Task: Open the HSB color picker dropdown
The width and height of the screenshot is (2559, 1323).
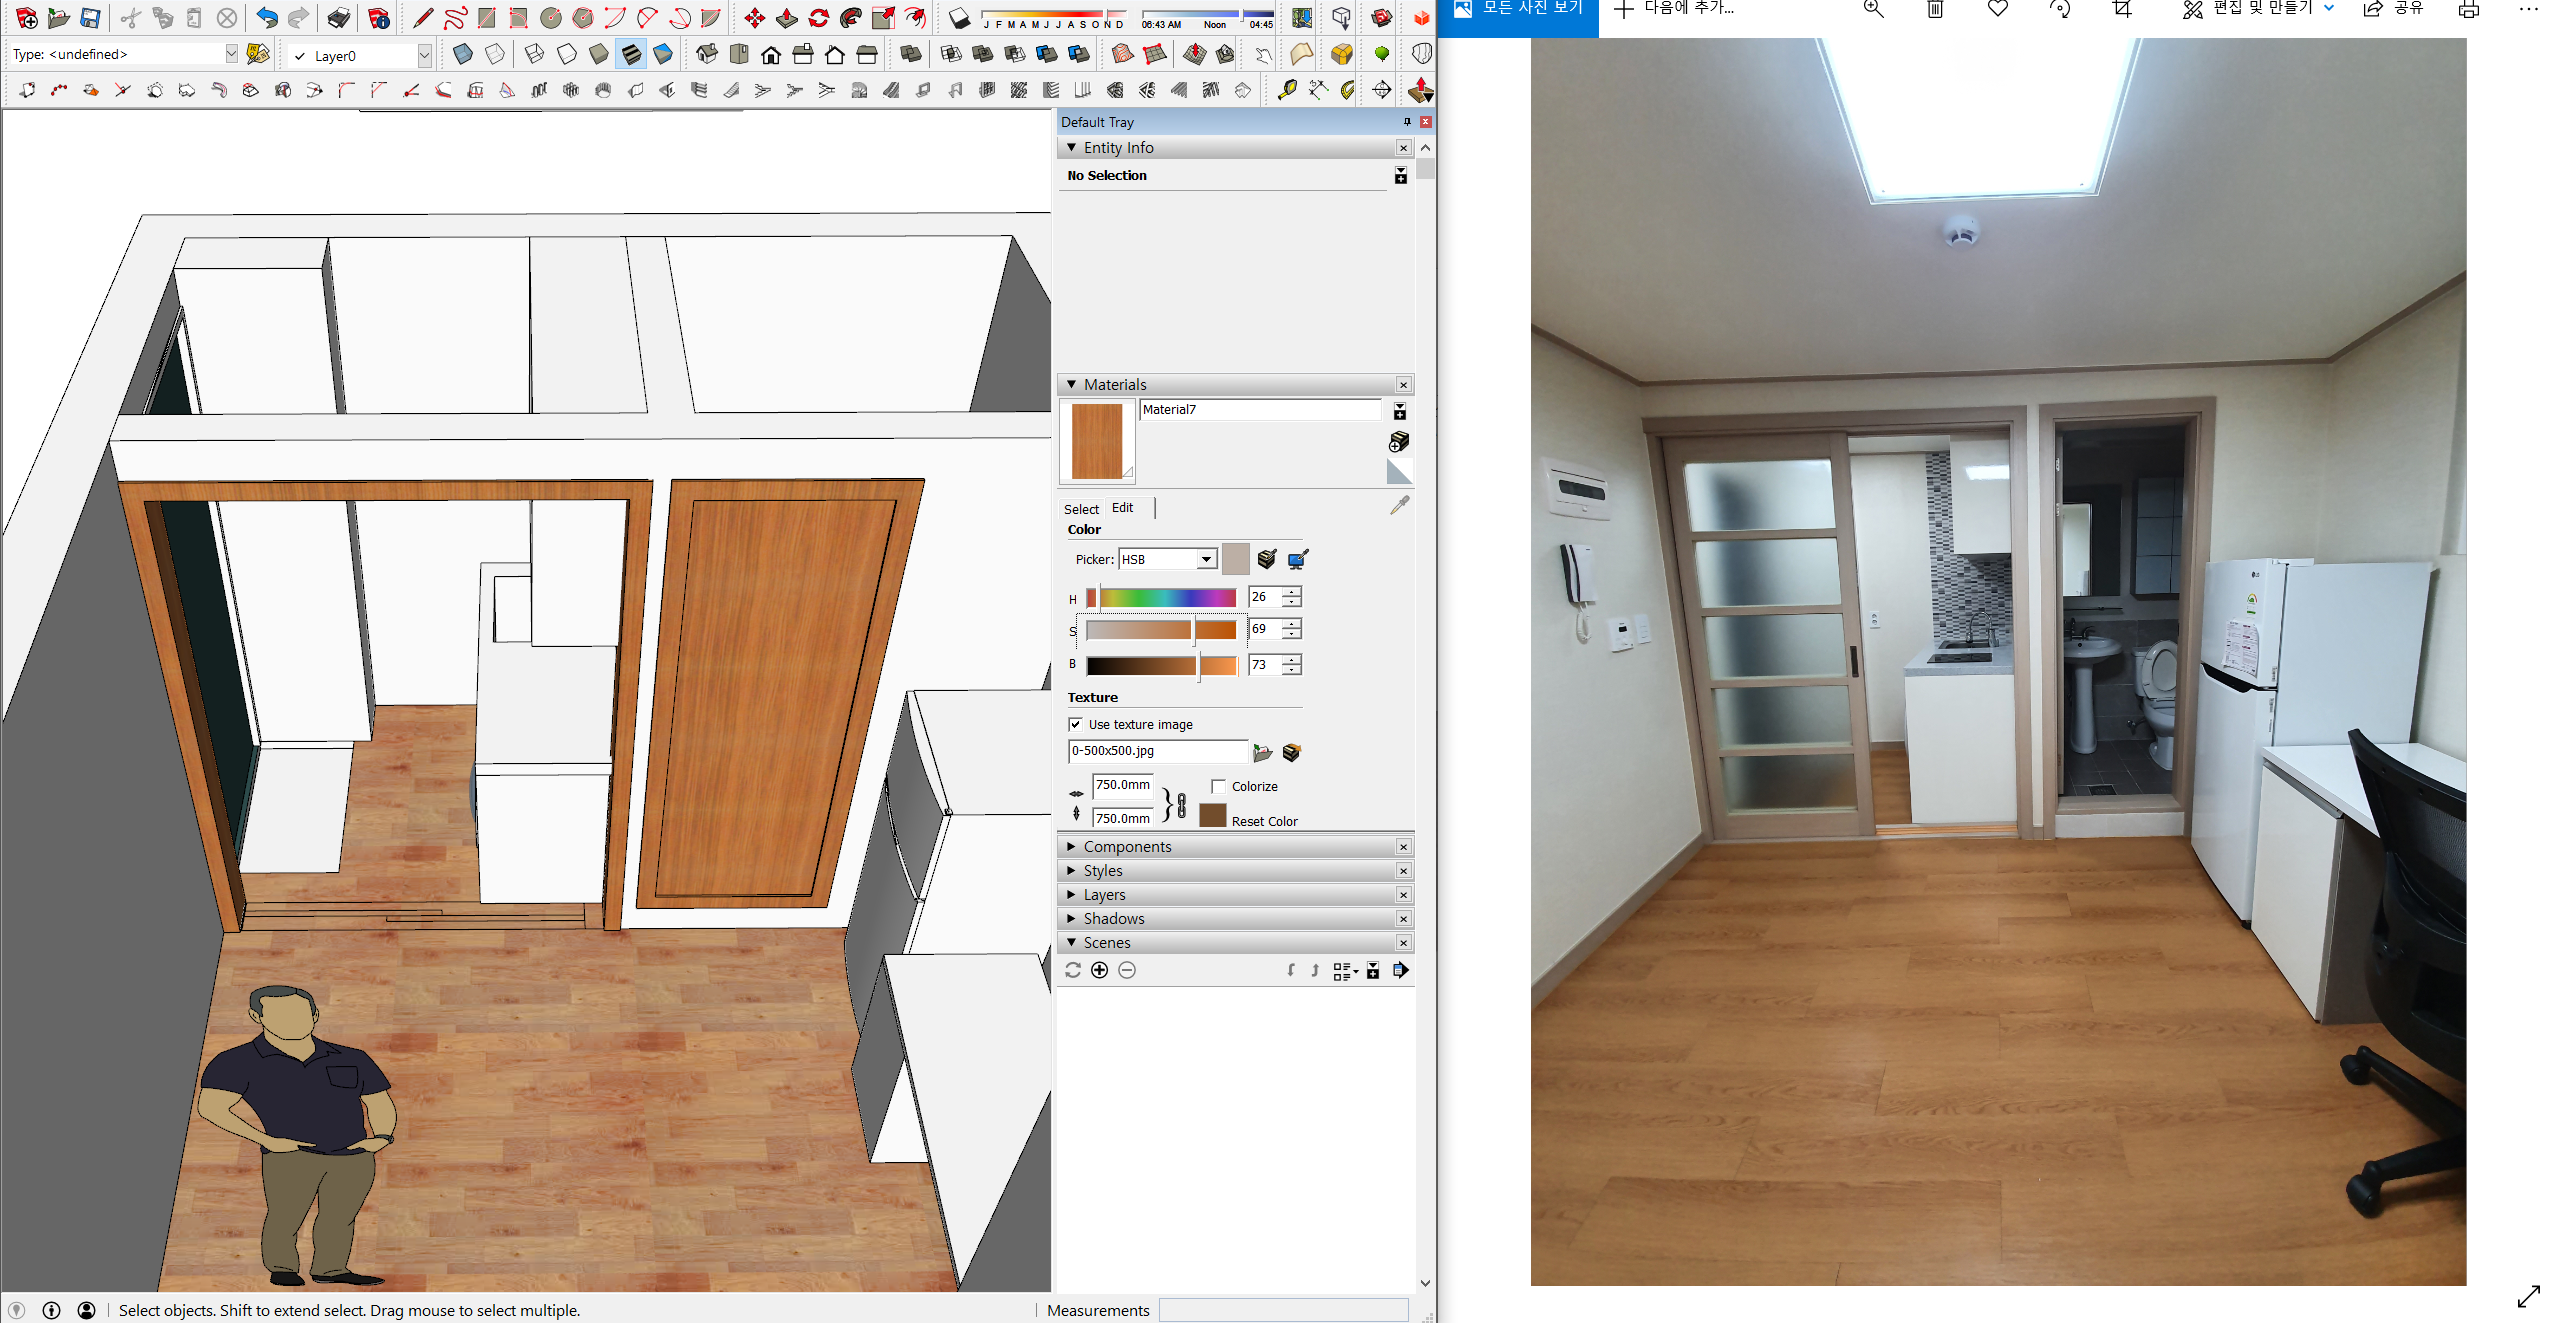Action: click(1207, 559)
